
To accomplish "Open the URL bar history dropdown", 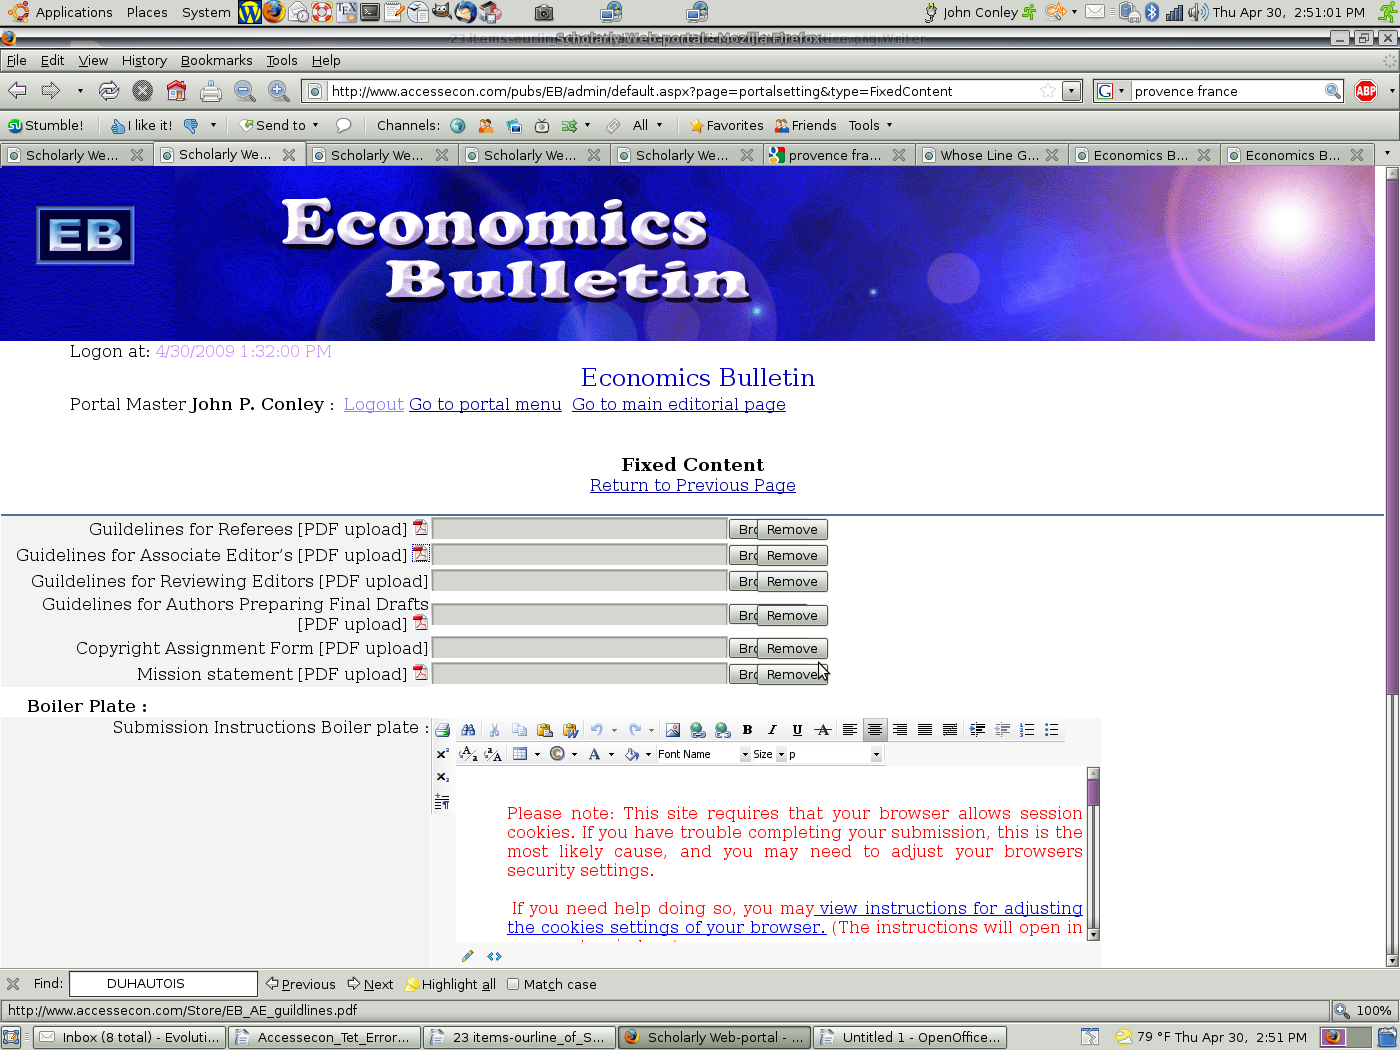I will click(x=1072, y=91).
